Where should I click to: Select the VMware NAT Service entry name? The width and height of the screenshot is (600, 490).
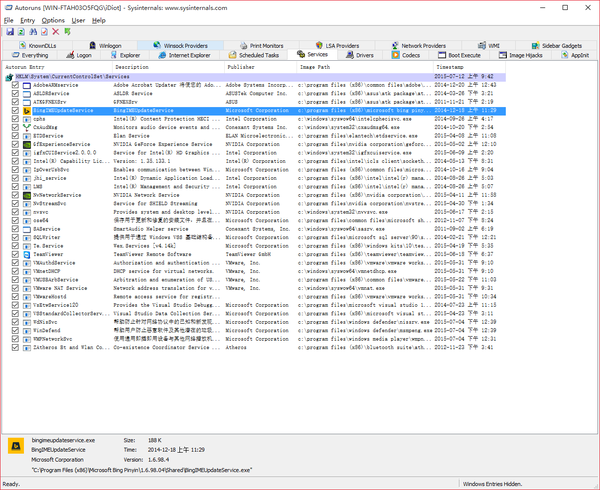(60, 288)
